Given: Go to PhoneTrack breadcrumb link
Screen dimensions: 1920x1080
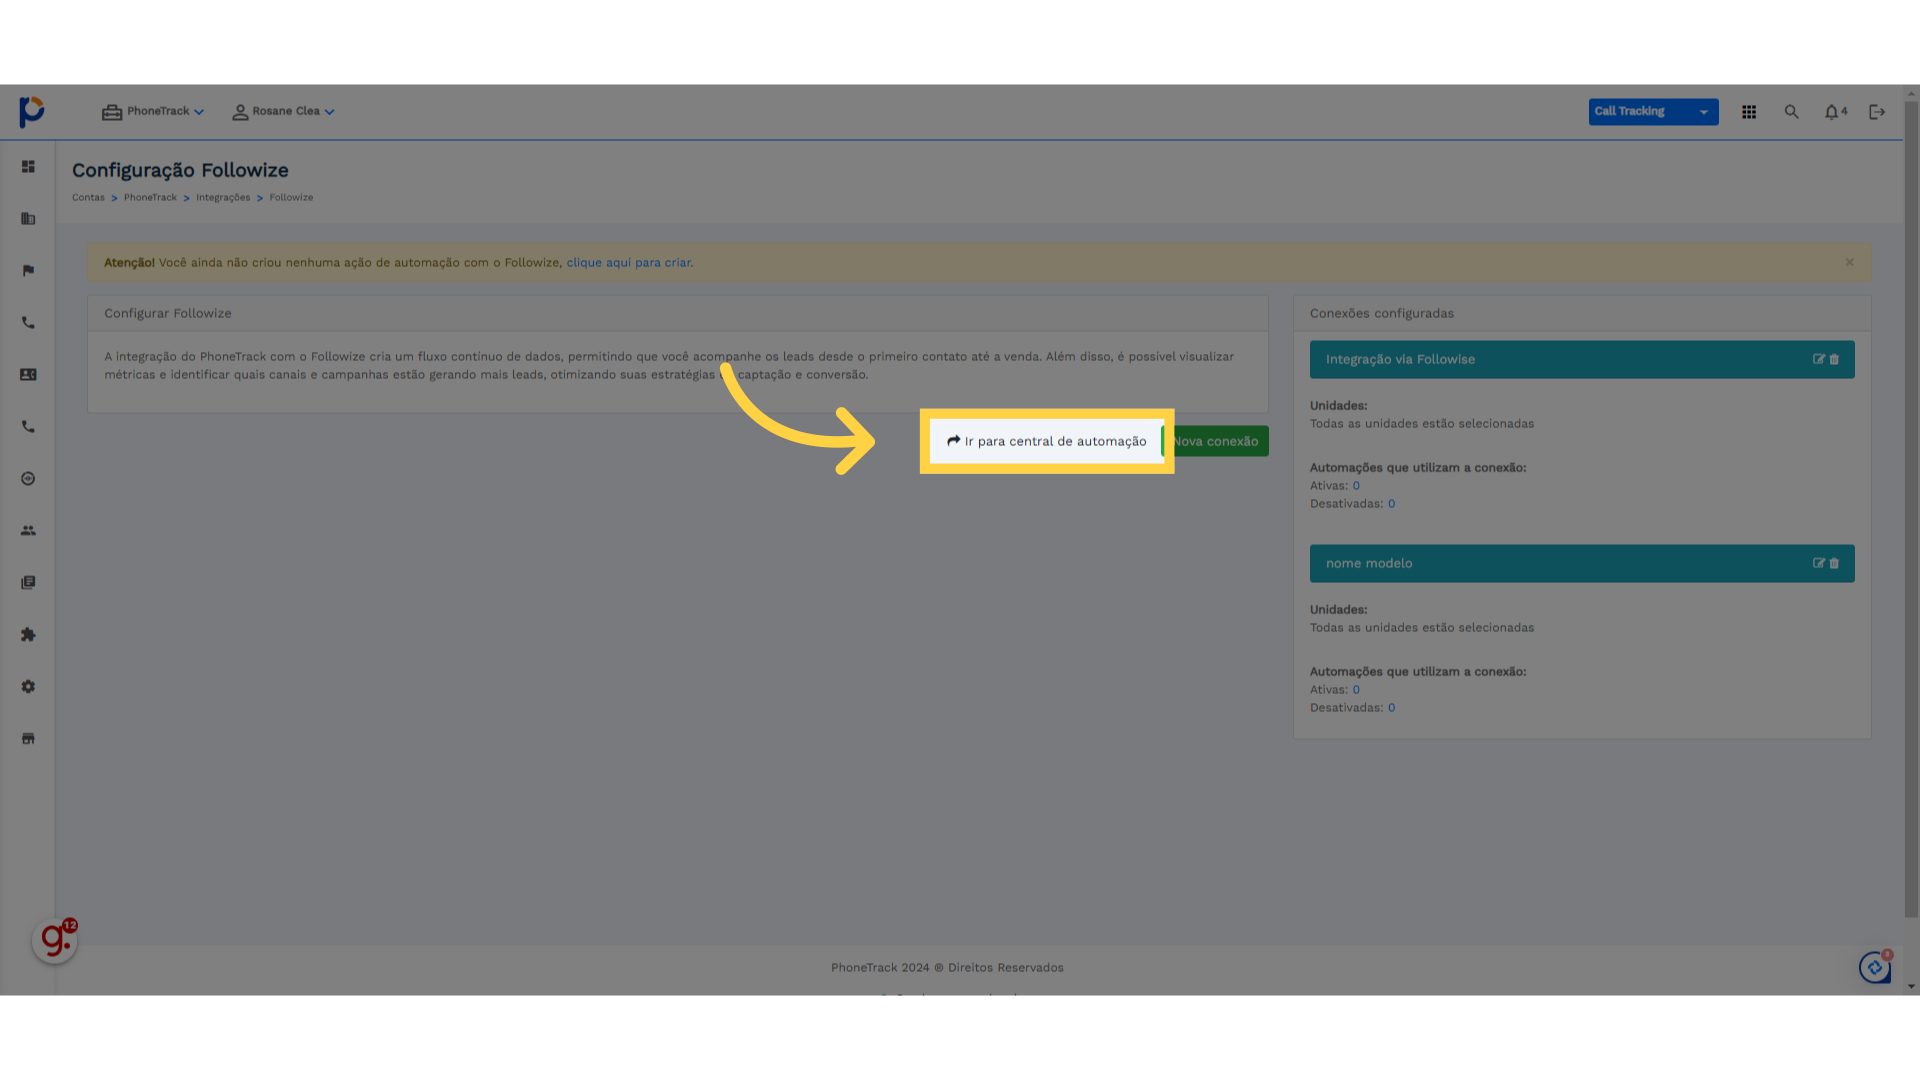Looking at the screenshot, I should 150,197.
